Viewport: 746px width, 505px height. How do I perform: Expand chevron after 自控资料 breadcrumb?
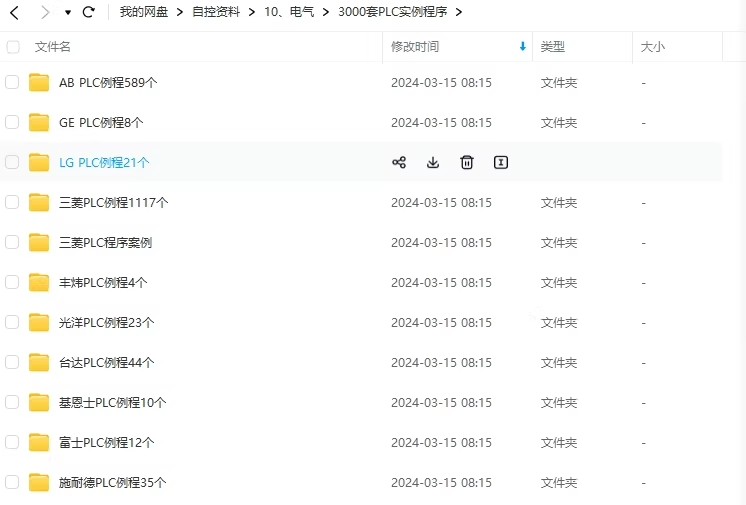point(252,12)
